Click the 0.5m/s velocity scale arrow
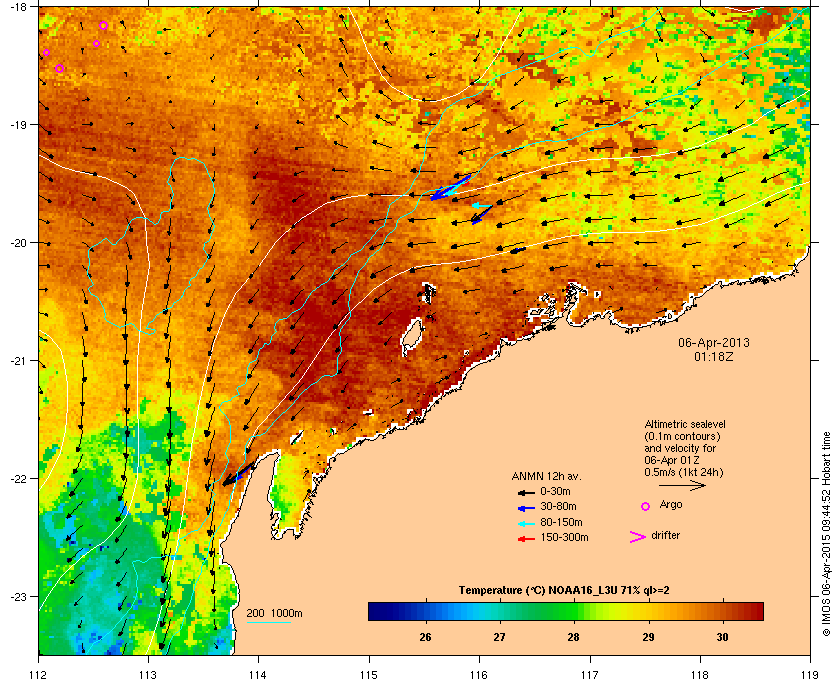This screenshot has width=840, height=680. 682,486
